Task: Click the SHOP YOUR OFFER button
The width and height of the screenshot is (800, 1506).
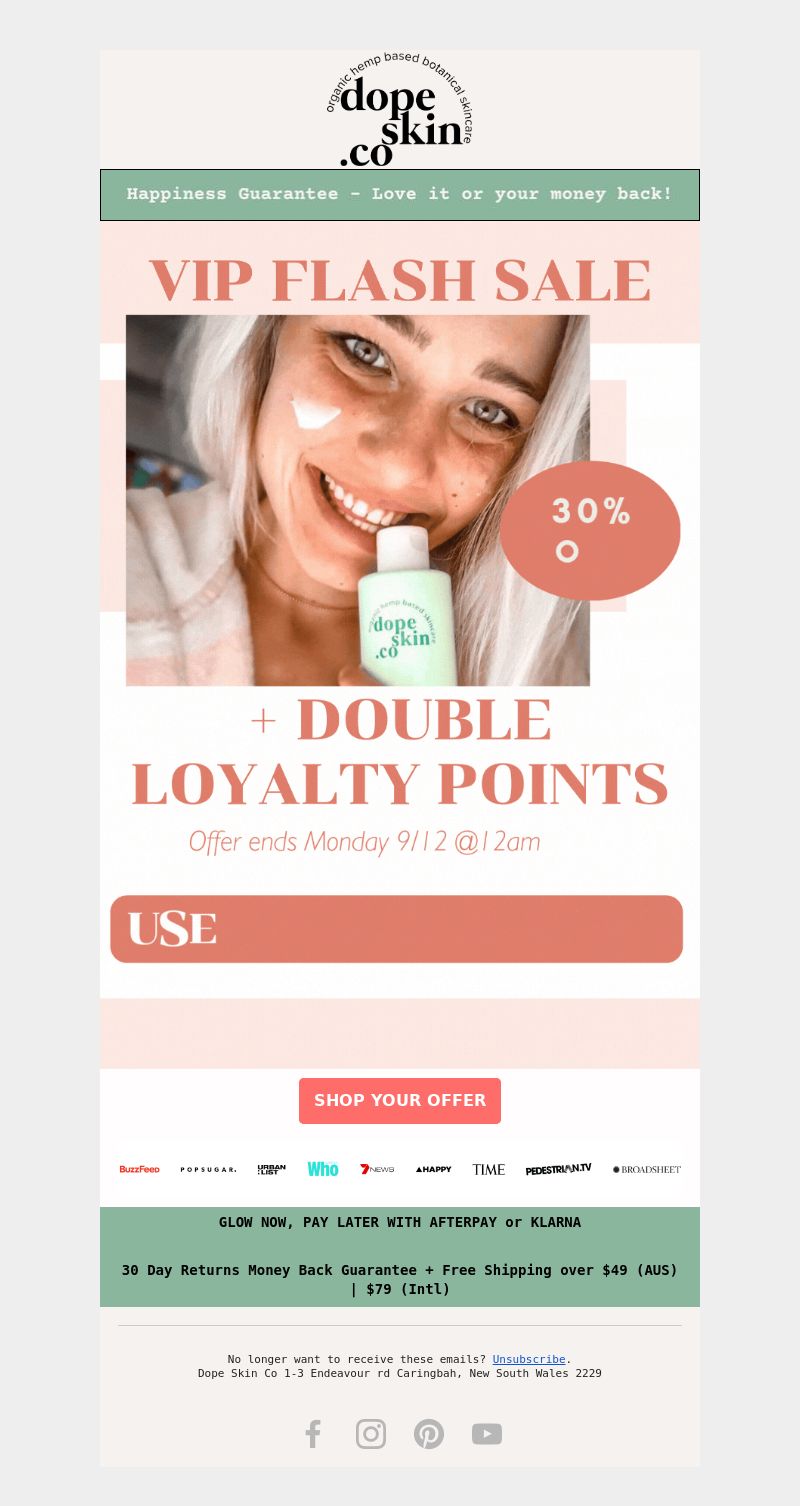Action: (x=400, y=1100)
